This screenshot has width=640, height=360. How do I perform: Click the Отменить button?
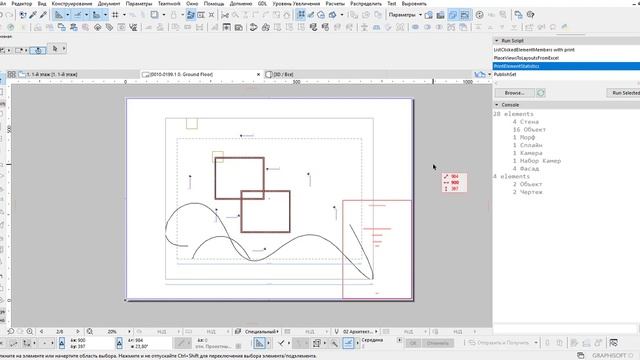coord(438,343)
